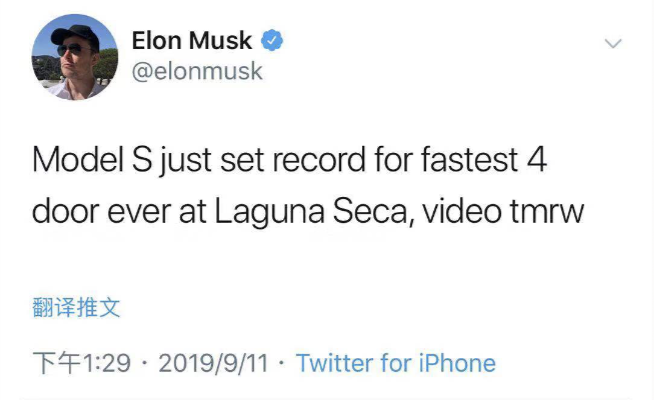Click the word "iPhone" in the source label
This screenshot has height=400, width=654.
click(x=457, y=363)
